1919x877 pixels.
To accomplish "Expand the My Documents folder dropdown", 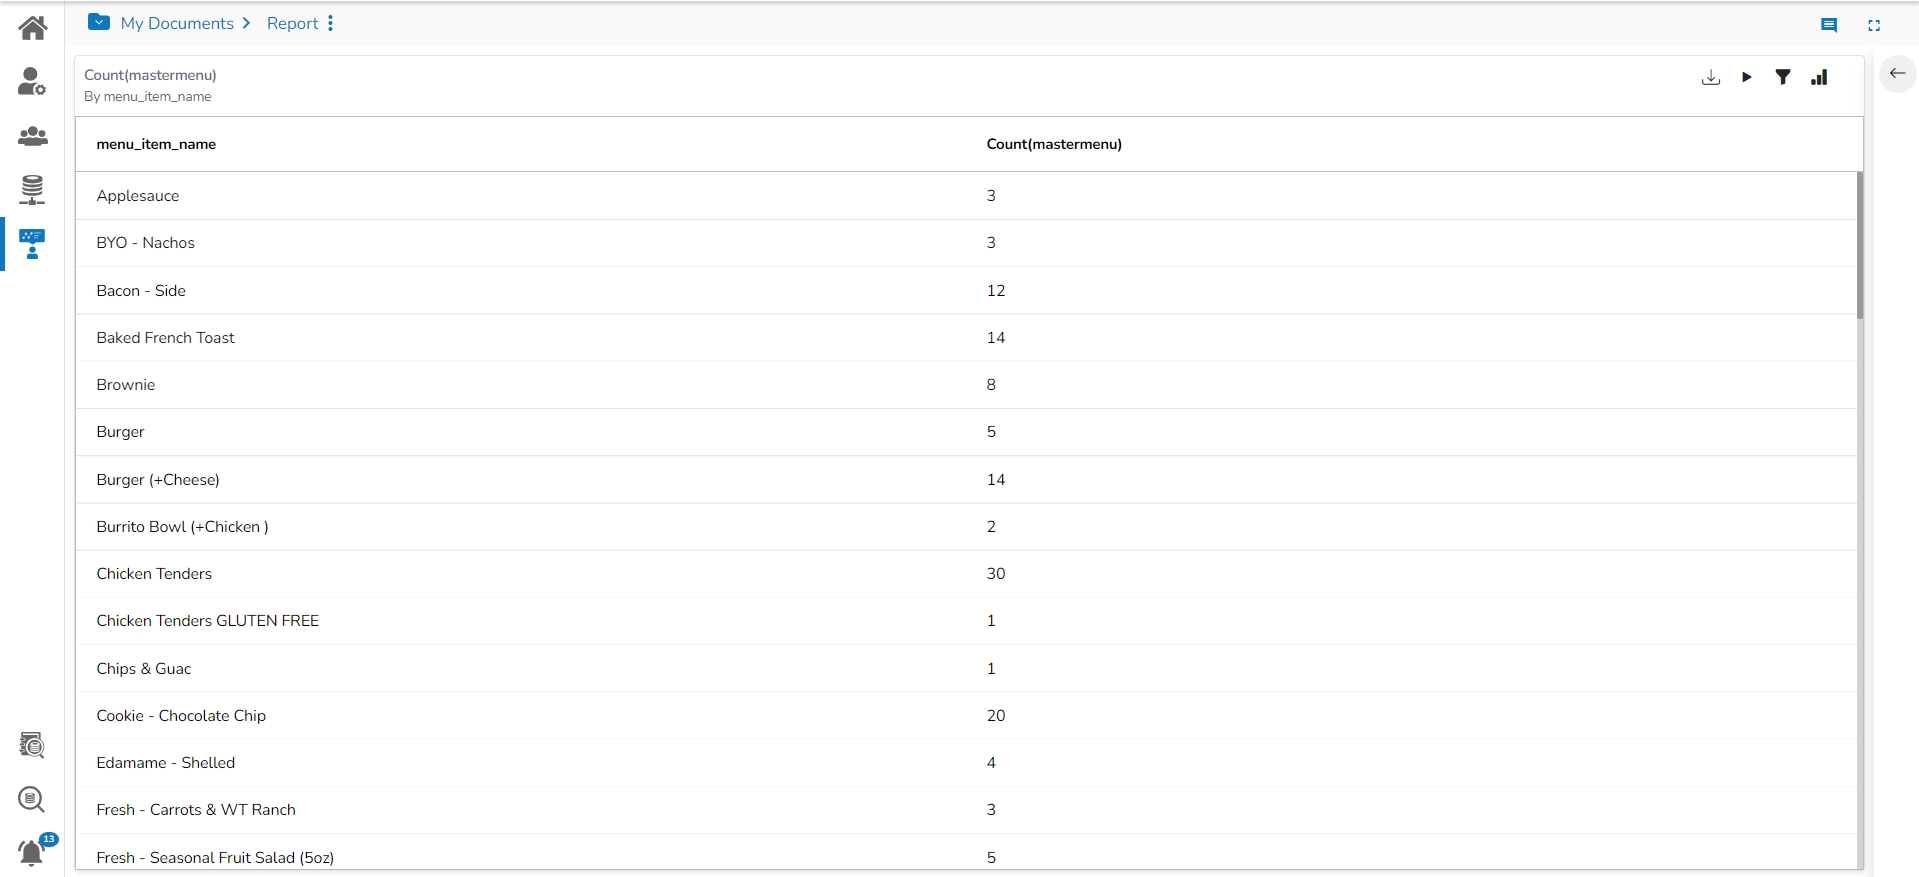I will (x=99, y=22).
